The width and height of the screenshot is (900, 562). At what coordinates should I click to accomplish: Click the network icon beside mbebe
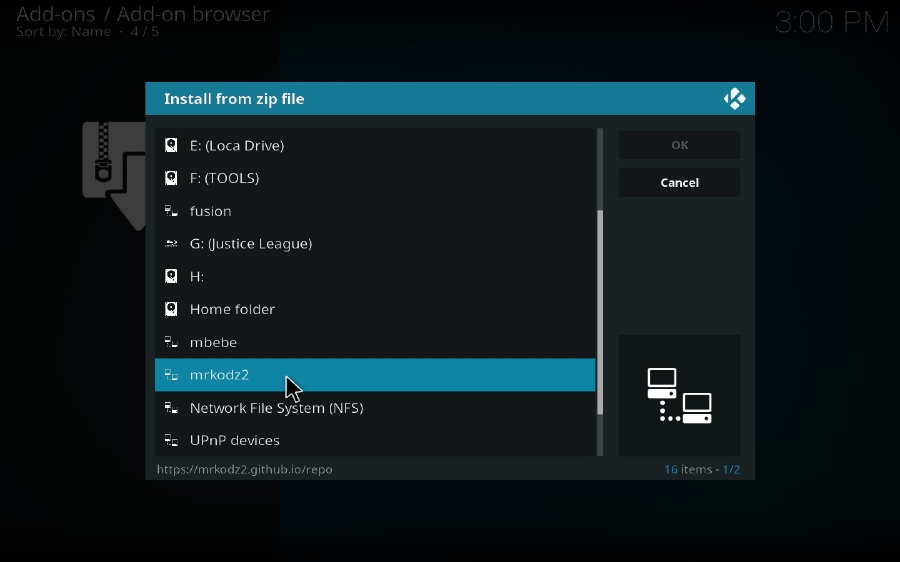171,342
